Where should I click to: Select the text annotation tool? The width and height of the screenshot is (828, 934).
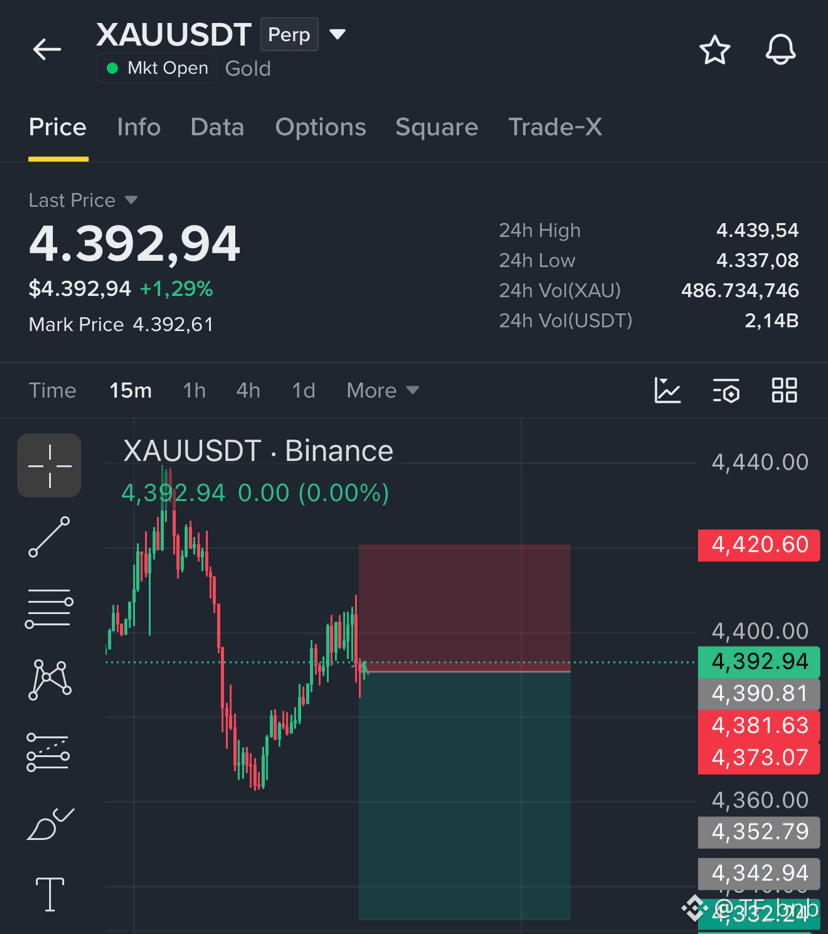[50, 895]
